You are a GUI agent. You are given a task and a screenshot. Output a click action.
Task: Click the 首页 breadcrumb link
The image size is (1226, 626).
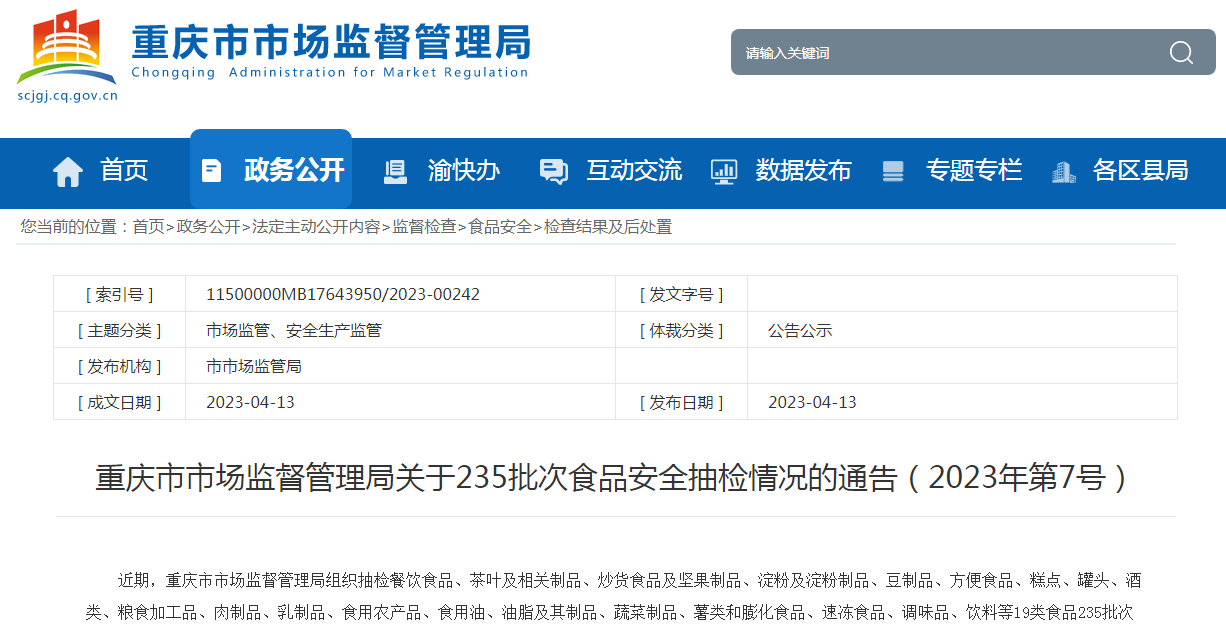pyautogui.click(x=148, y=227)
